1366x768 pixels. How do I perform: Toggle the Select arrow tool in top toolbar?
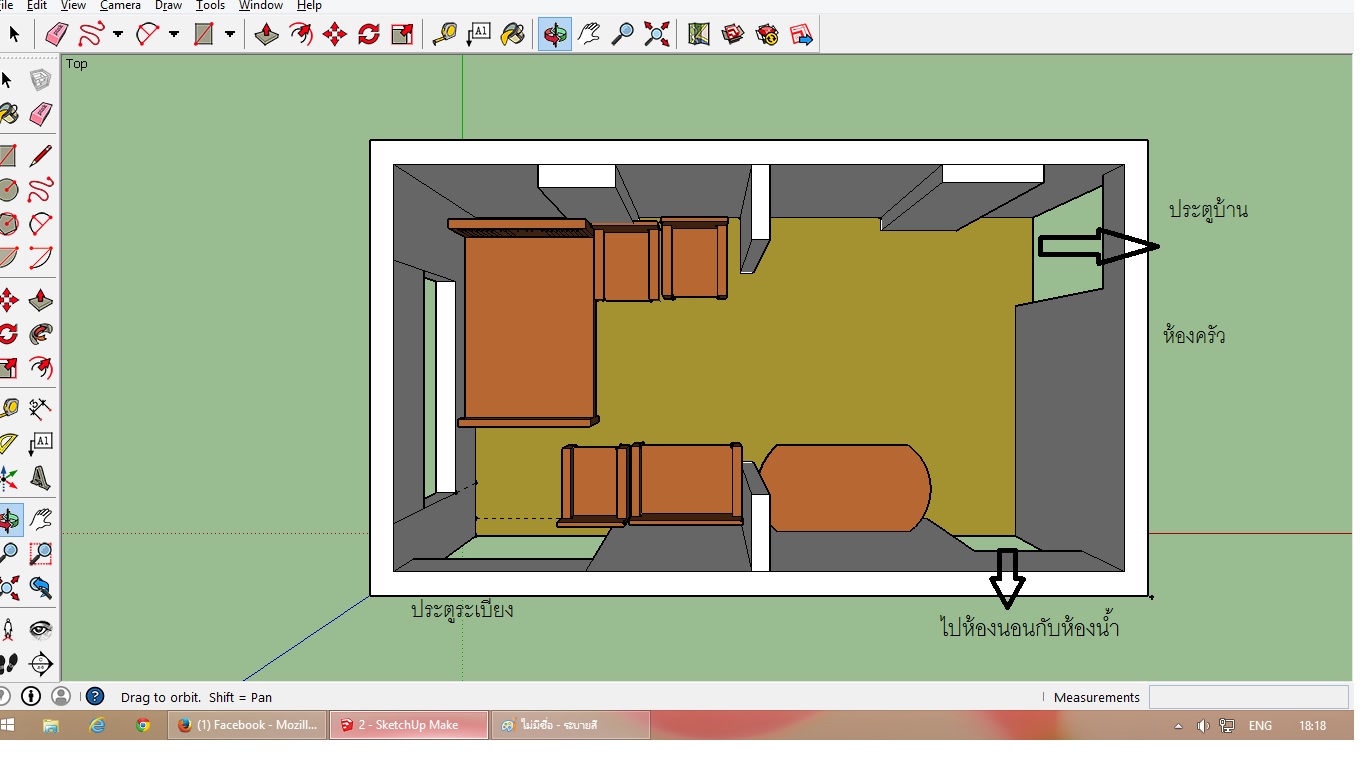pos(14,35)
